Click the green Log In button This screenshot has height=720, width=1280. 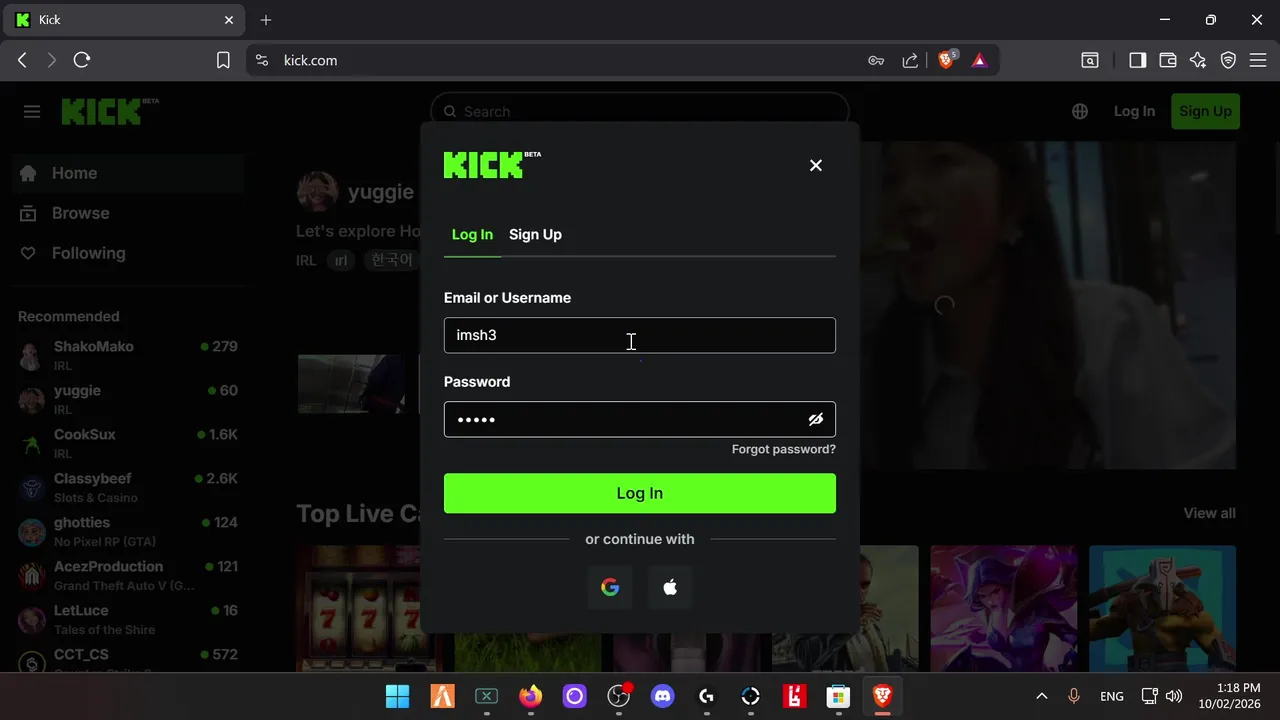[x=640, y=493]
